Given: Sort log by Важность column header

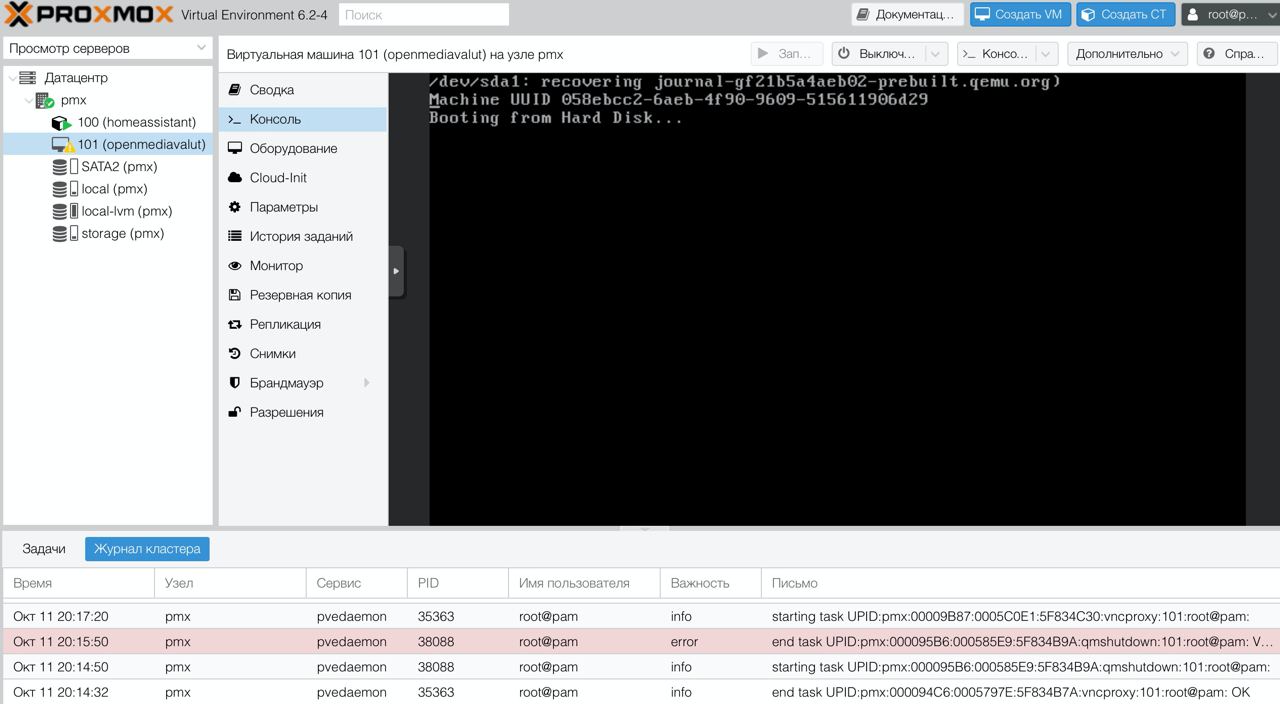Looking at the screenshot, I should tap(710, 583).
